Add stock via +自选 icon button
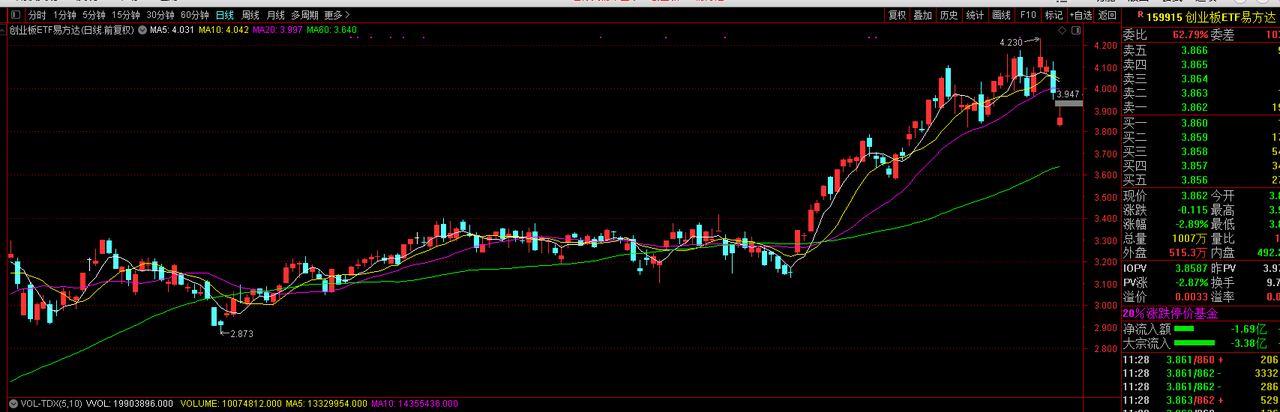The image size is (1280, 412). (1081, 15)
